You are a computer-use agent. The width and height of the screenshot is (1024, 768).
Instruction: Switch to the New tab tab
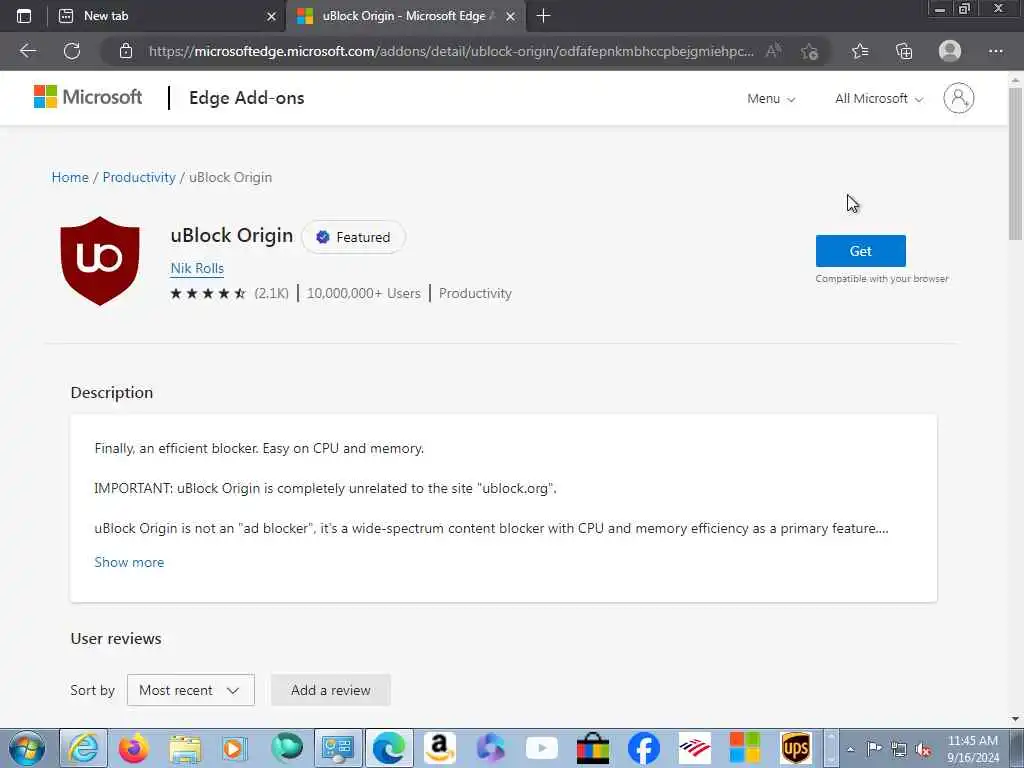[x=167, y=16]
